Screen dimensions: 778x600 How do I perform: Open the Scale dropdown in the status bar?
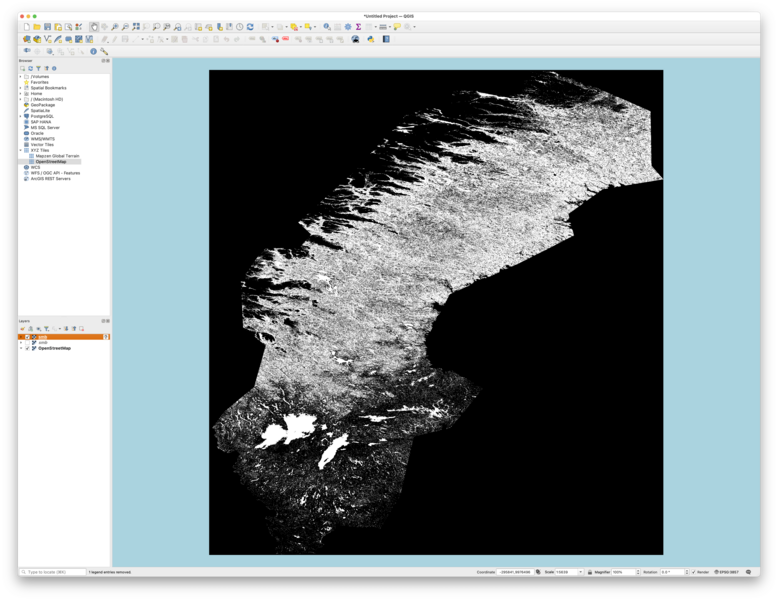581,572
